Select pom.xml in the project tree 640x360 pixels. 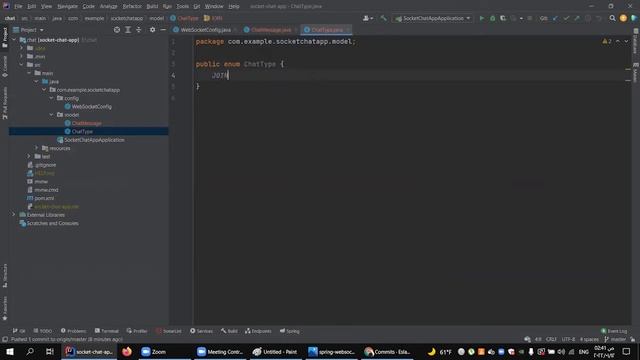click(x=44, y=198)
